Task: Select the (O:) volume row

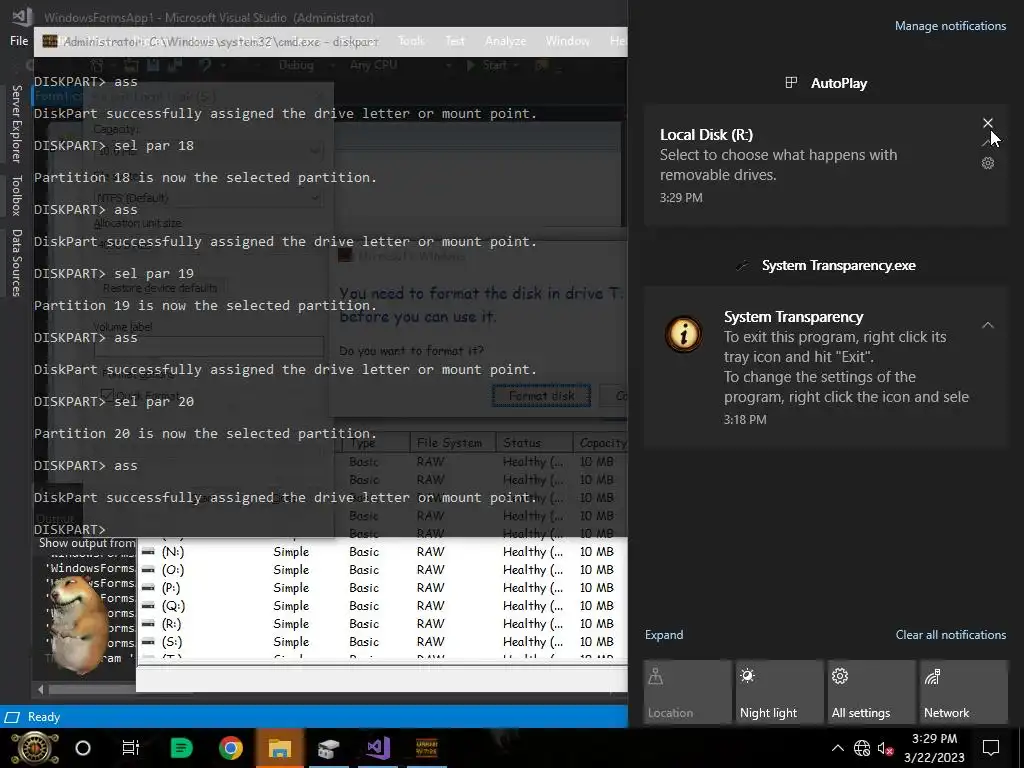Action: [384, 570]
